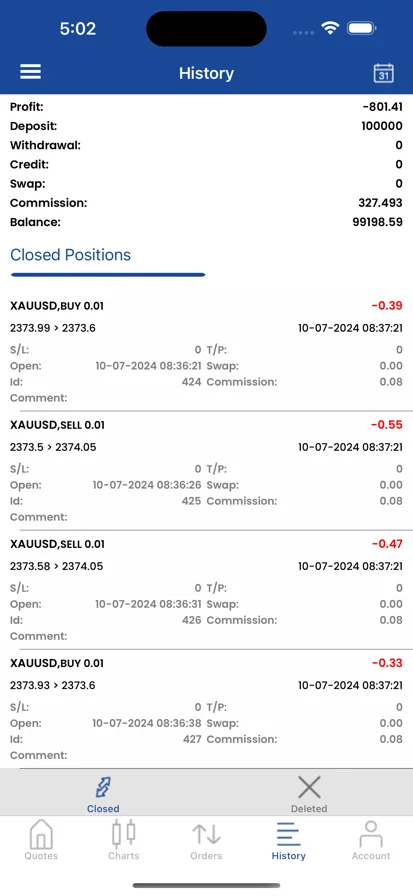Open the calendar date filter
The height and width of the screenshot is (896, 413).
383,73
